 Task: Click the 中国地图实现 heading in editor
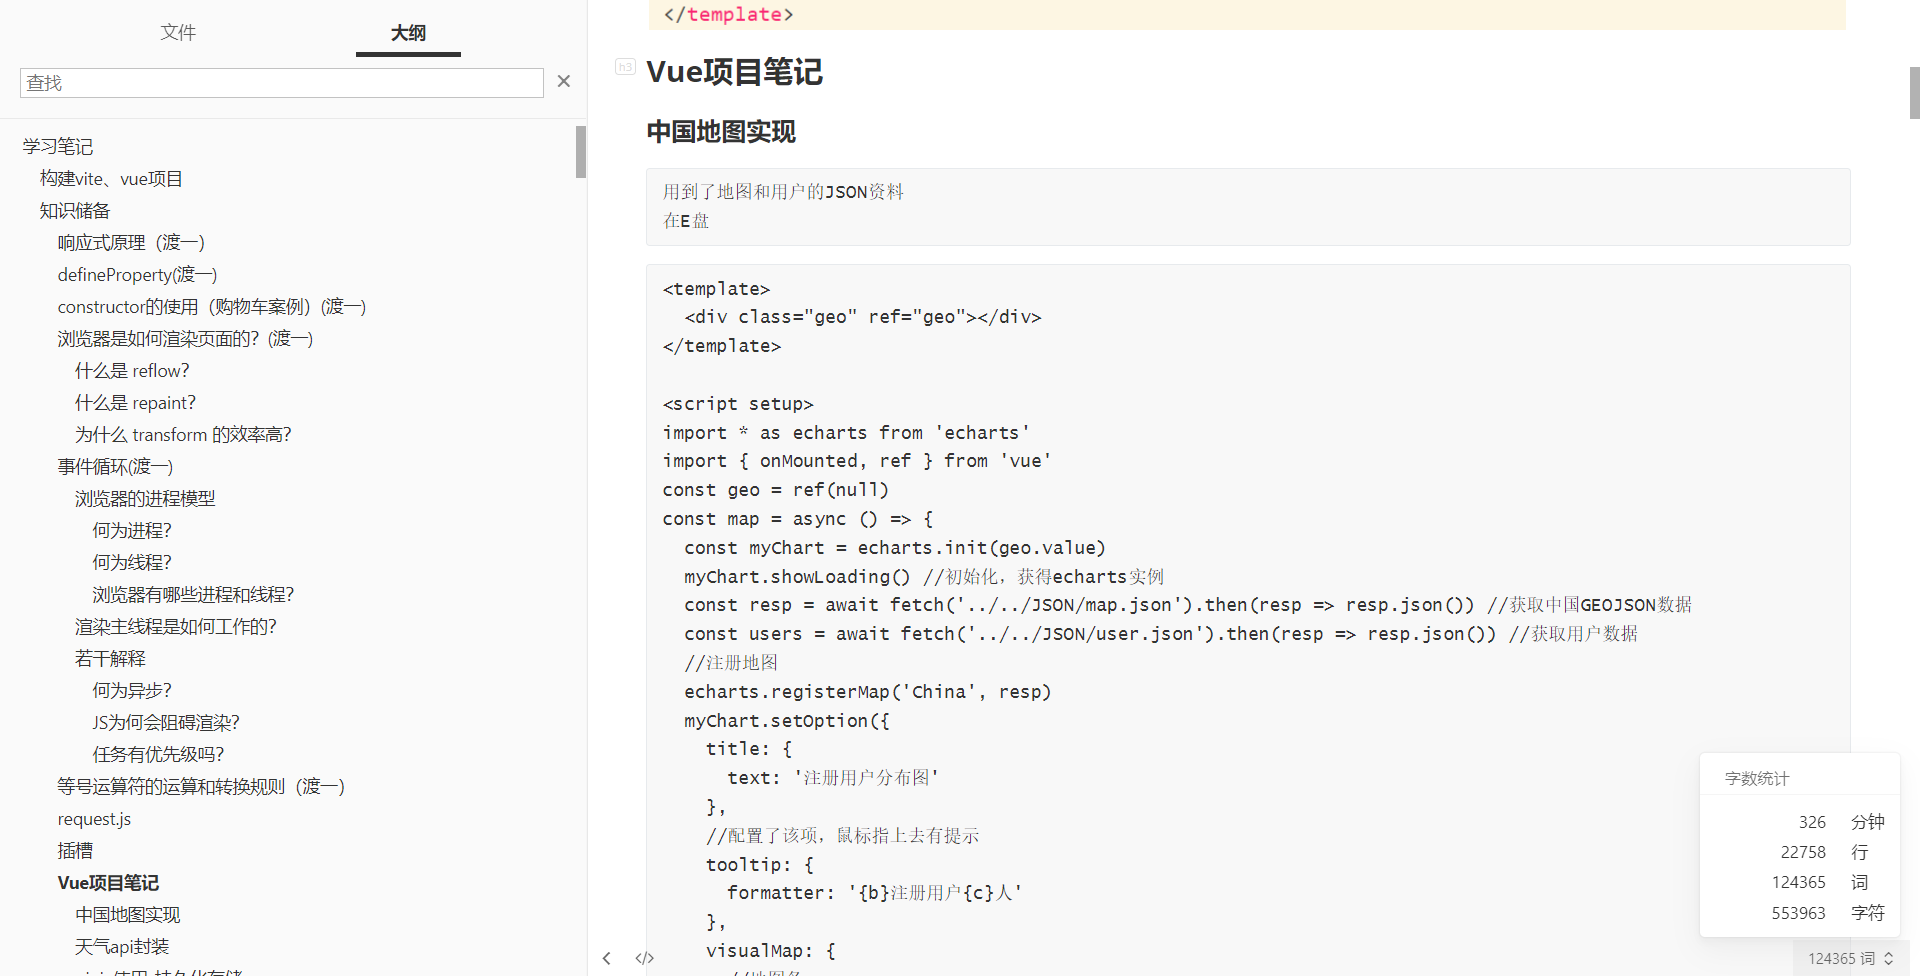click(721, 132)
